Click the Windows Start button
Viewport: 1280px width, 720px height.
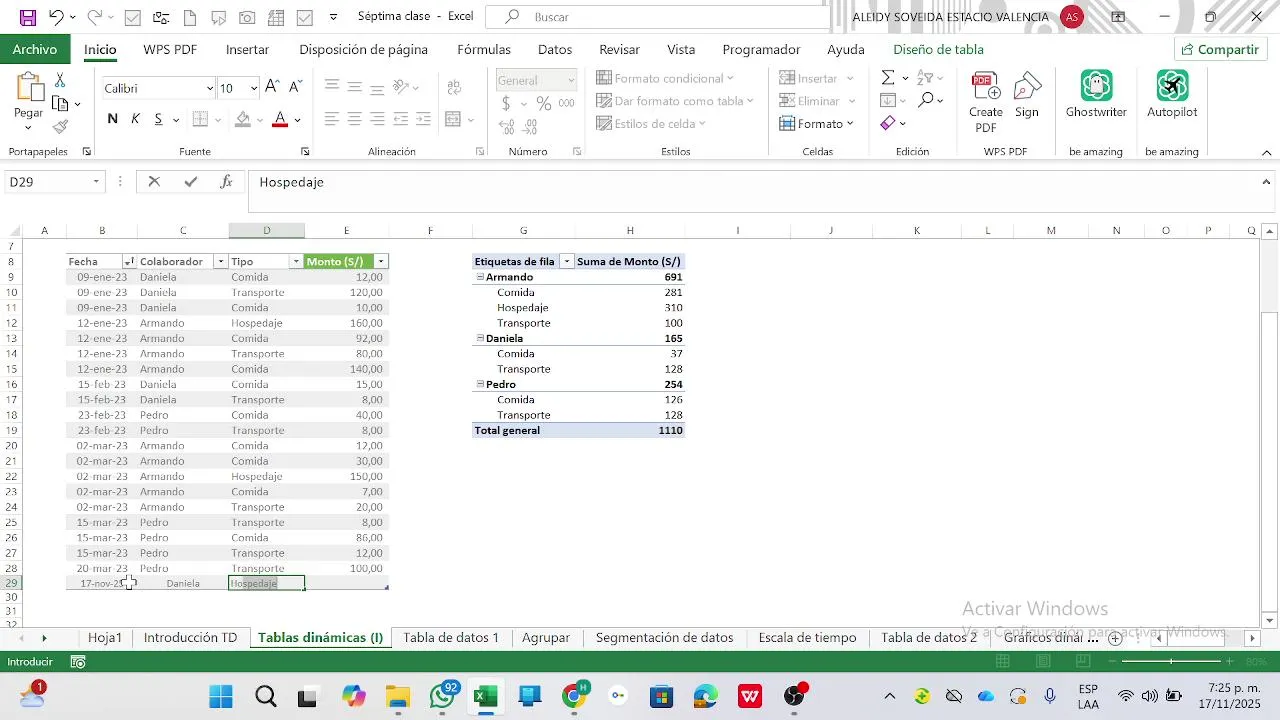[221, 697]
